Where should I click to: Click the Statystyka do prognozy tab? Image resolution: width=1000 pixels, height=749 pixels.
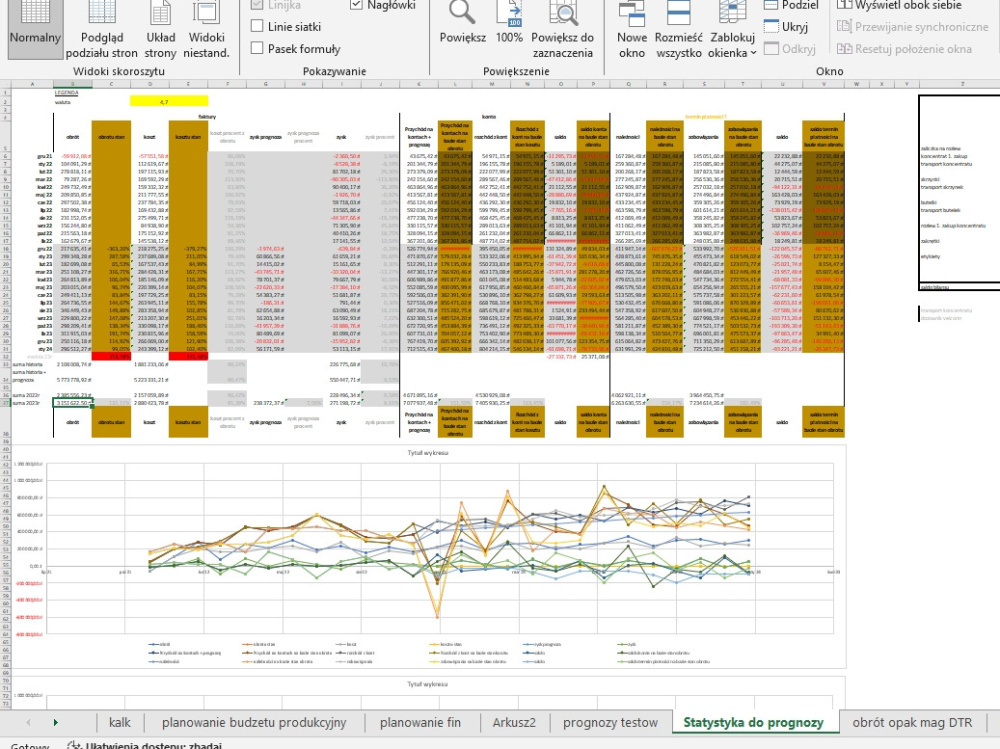coord(753,722)
